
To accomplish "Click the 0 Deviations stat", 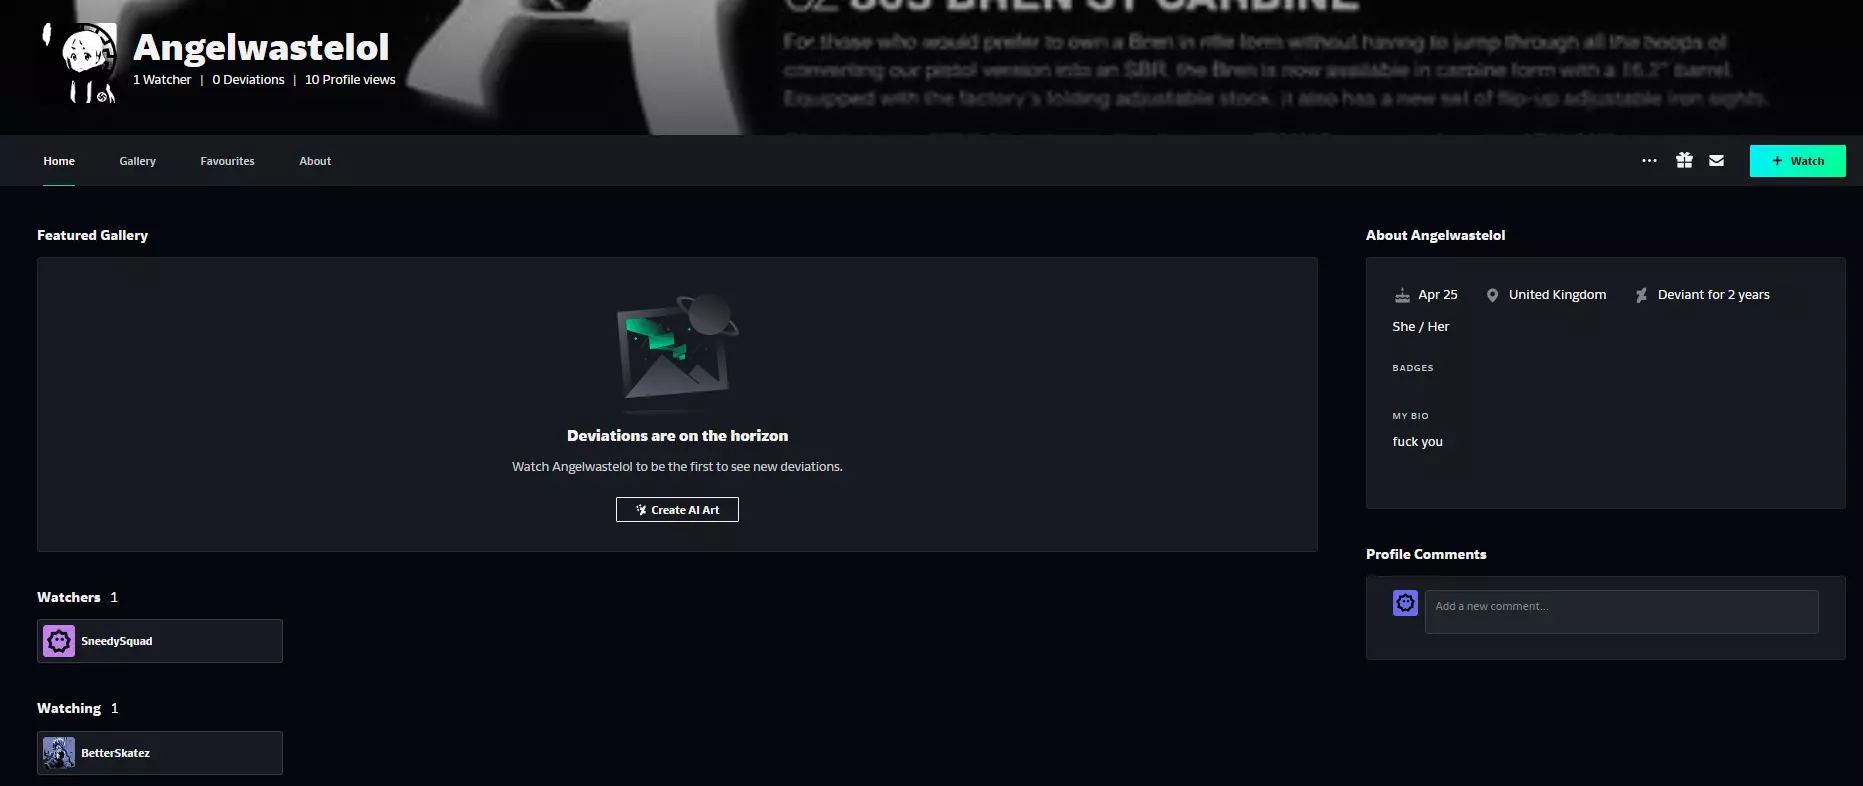I will [x=248, y=80].
